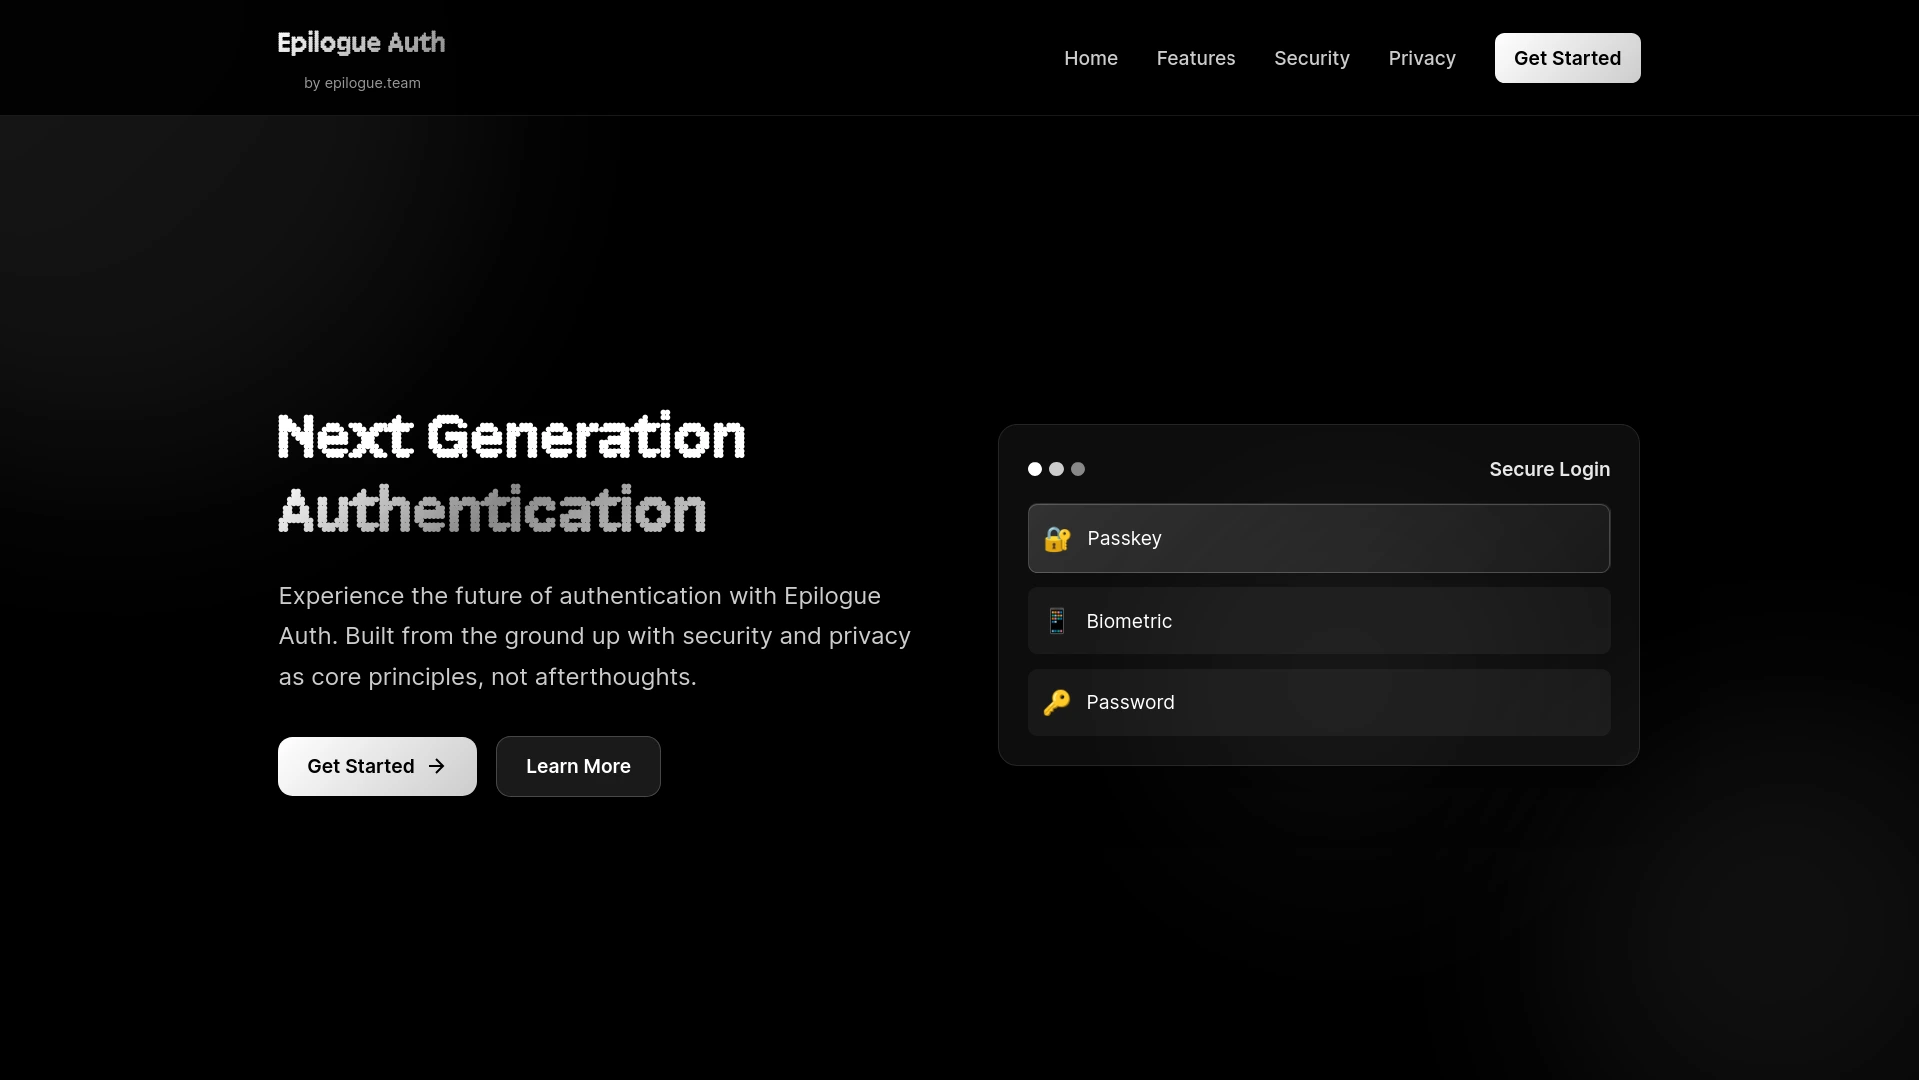Navigate to the Privacy section
This screenshot has height=1080, width=1920.
click(1422, 58)
